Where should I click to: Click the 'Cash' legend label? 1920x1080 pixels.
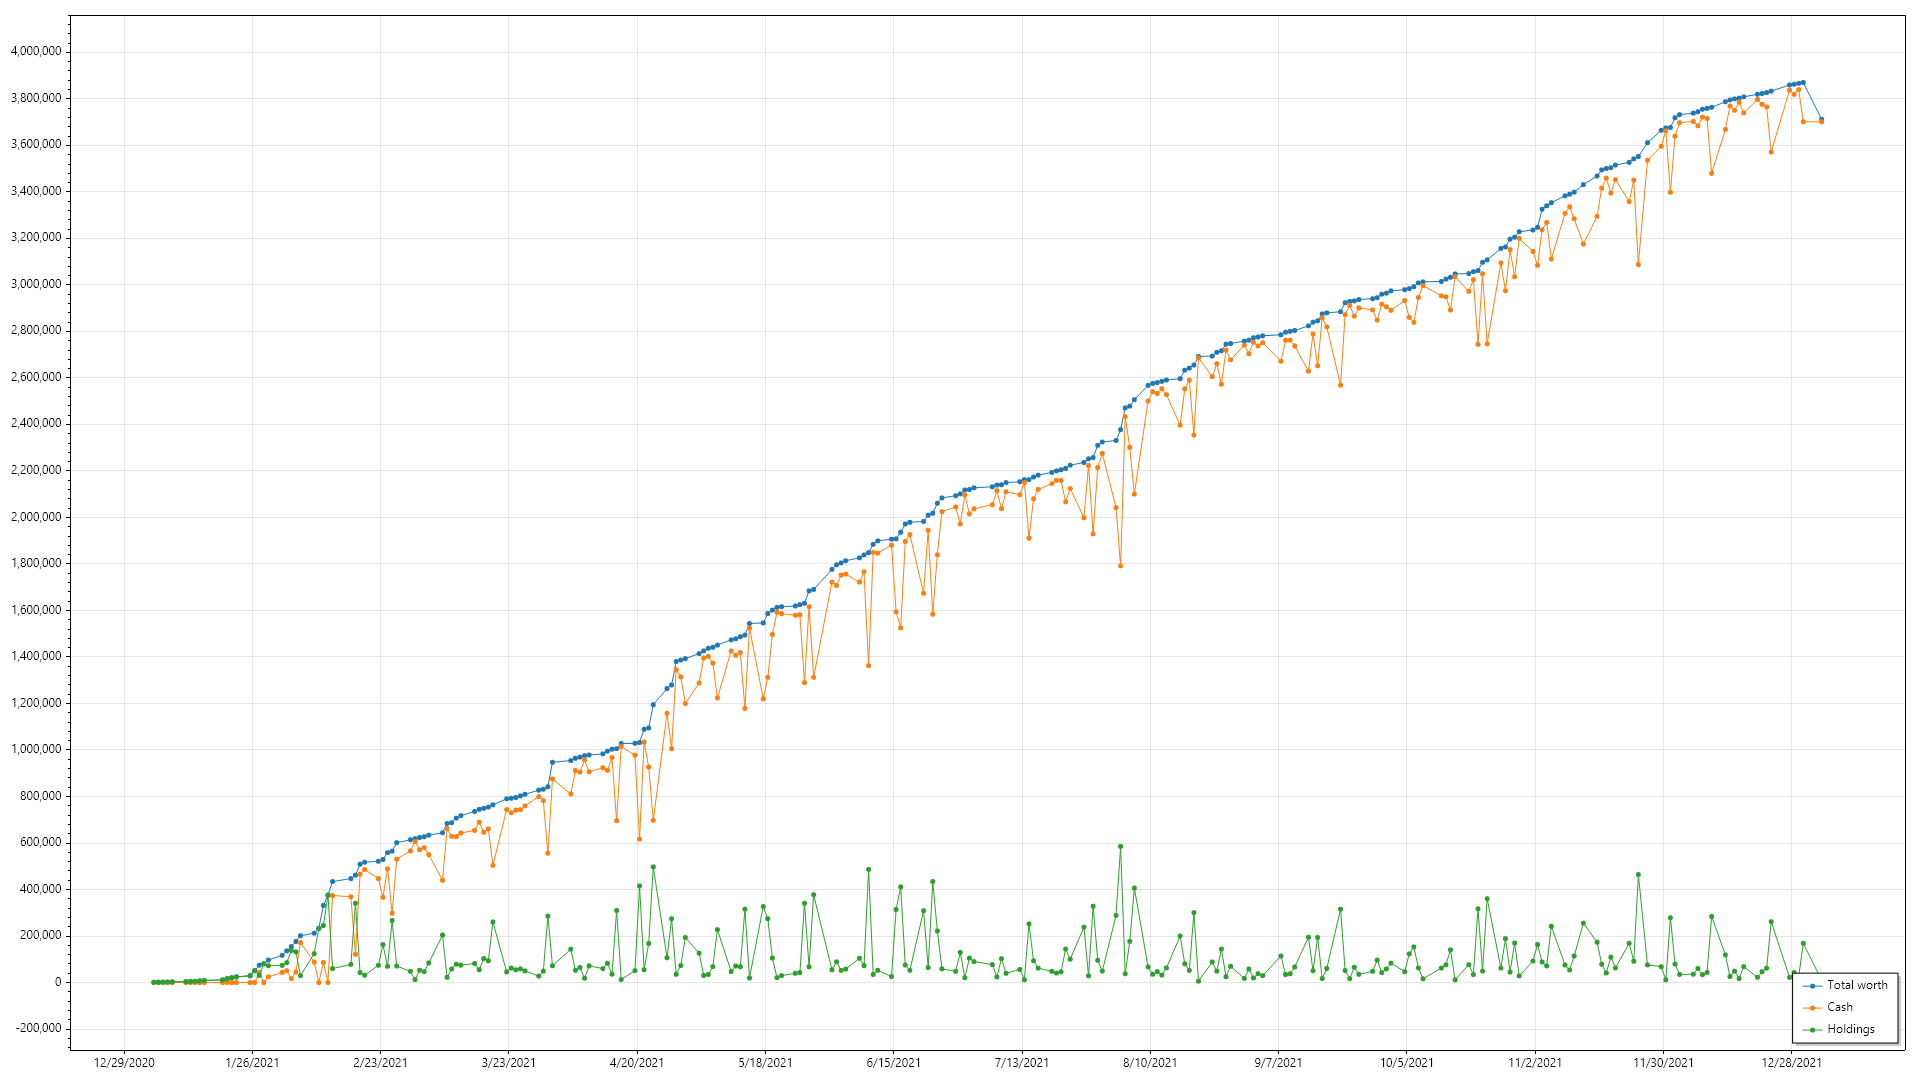pos(1840,1008)
